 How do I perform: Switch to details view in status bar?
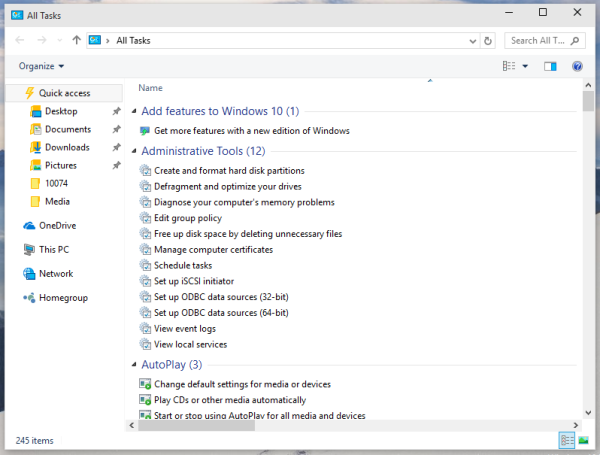point(566,440)
